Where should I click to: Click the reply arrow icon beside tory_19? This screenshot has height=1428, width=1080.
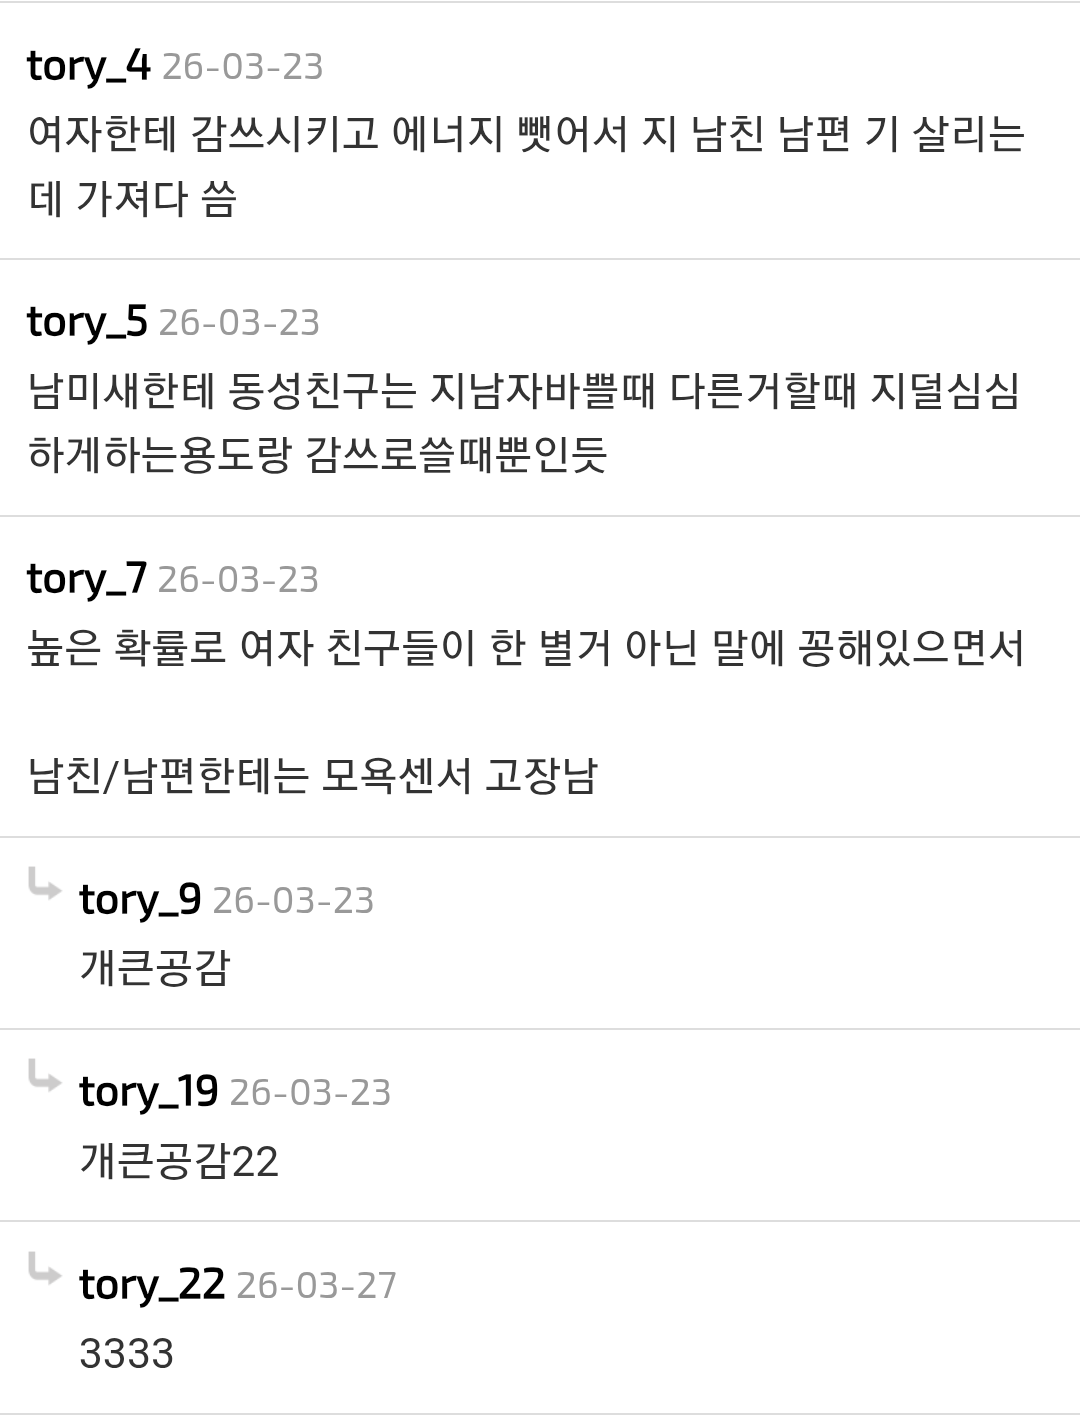[x=45, y=1078]
